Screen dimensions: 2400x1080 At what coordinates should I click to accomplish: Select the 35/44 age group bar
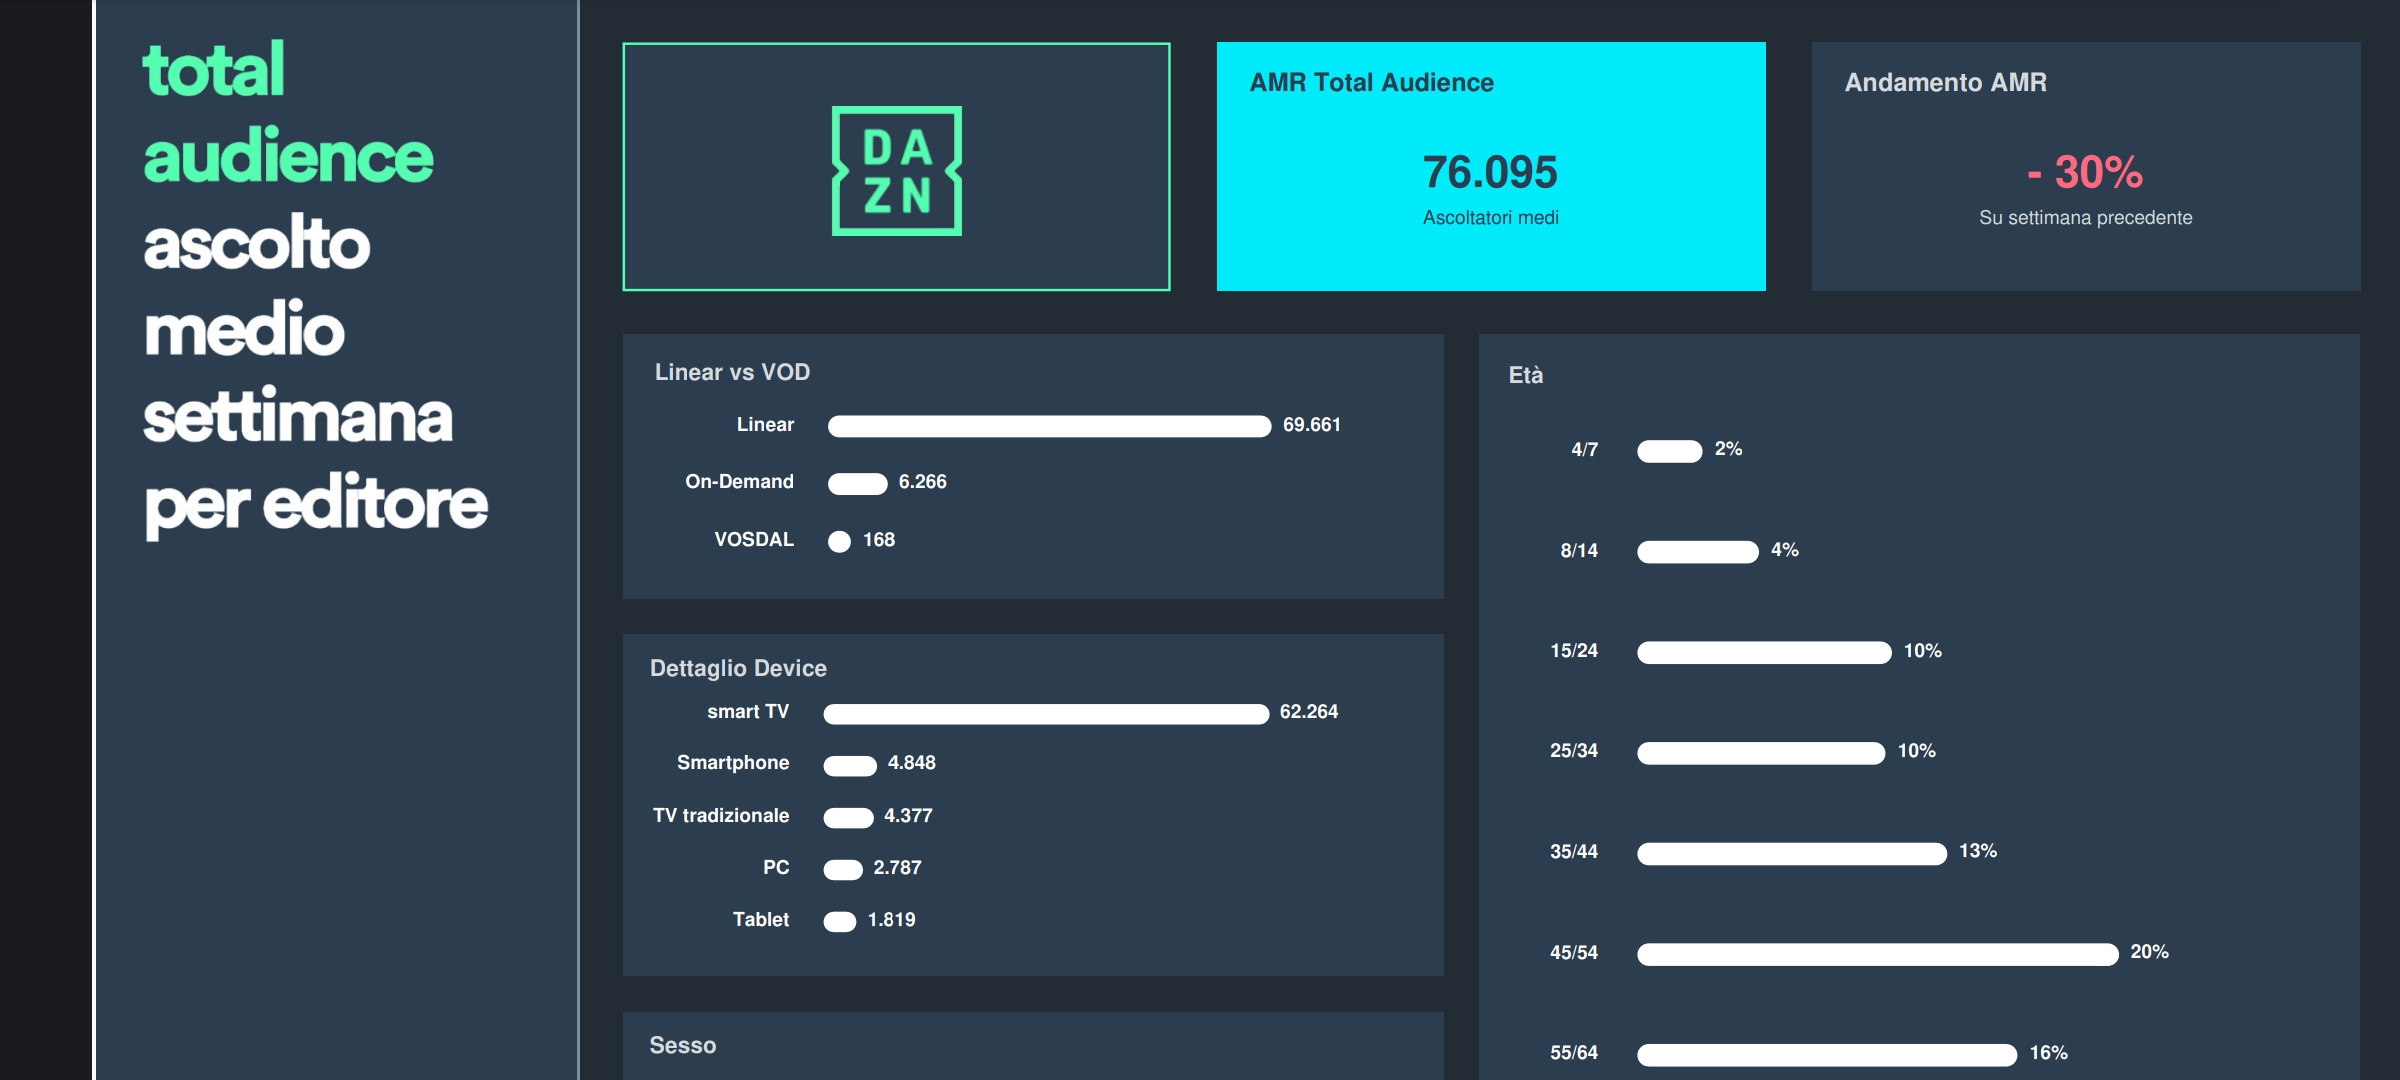[x=1792, y=854]
